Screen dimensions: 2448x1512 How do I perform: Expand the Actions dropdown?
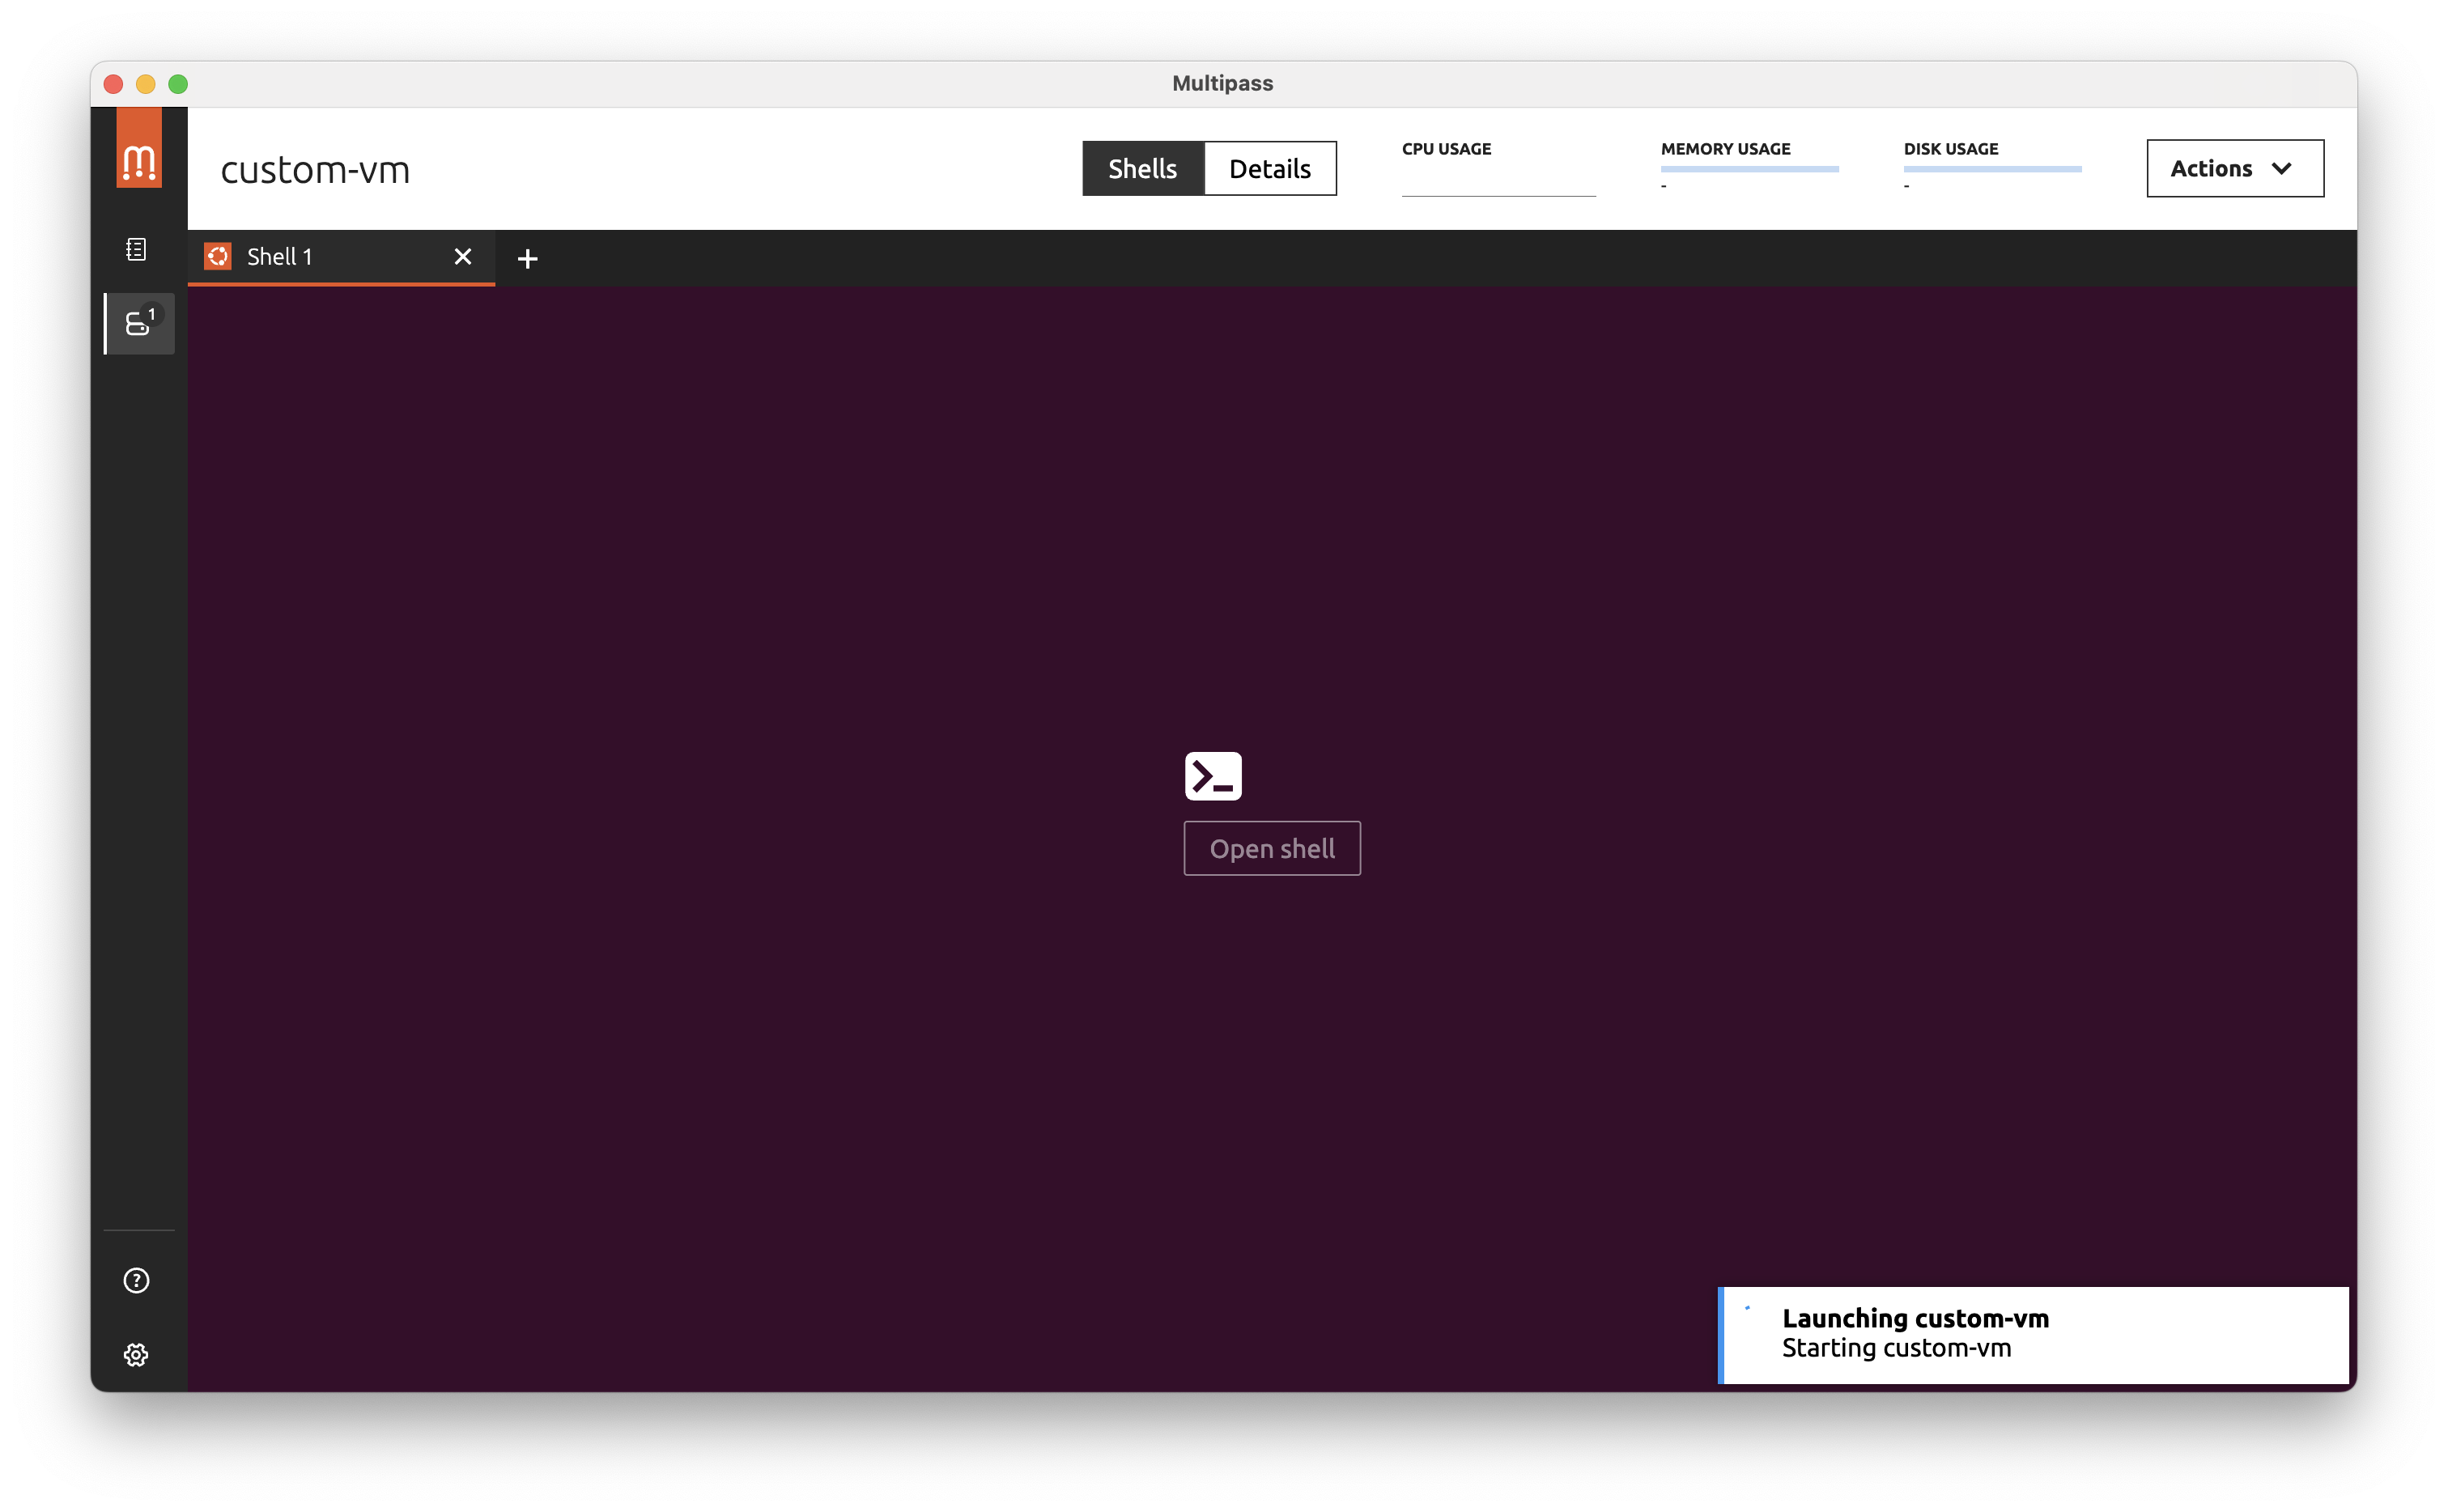pos(2235,168)
